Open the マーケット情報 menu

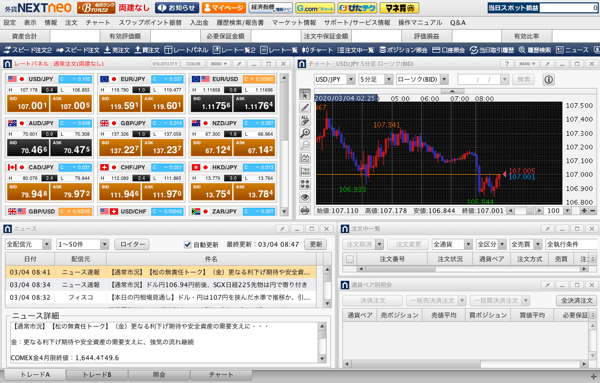294,23
